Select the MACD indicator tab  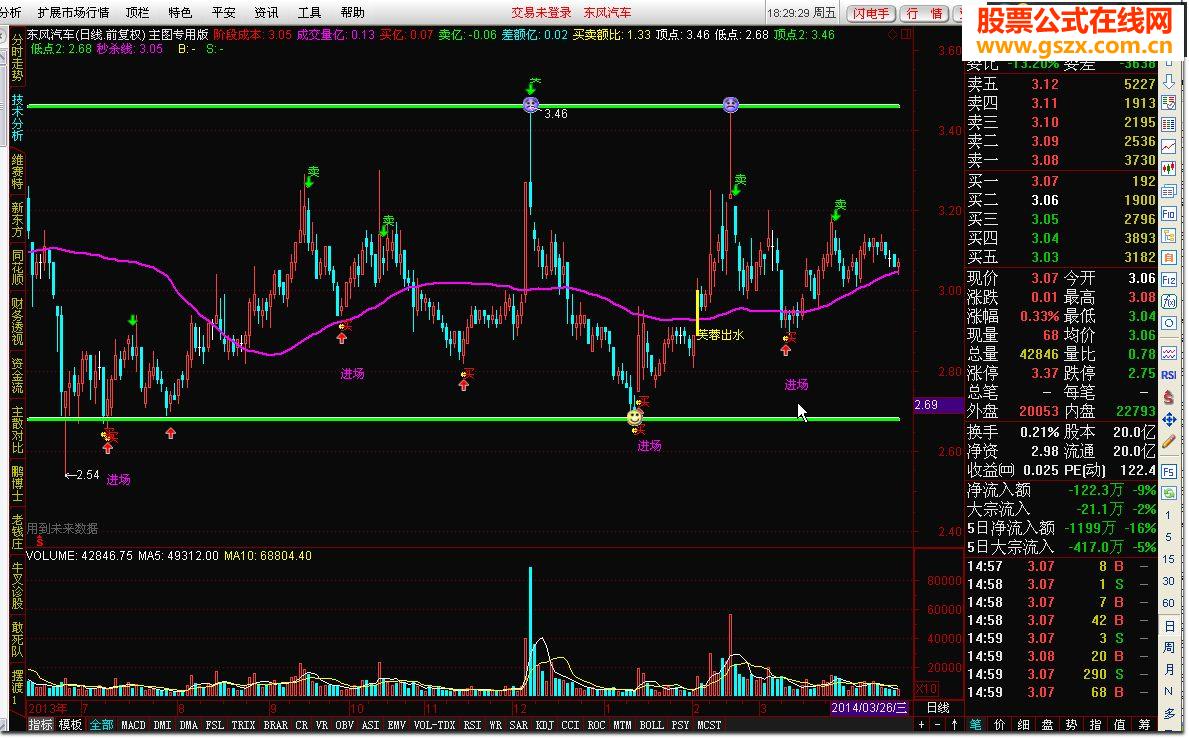click(133, 725)
